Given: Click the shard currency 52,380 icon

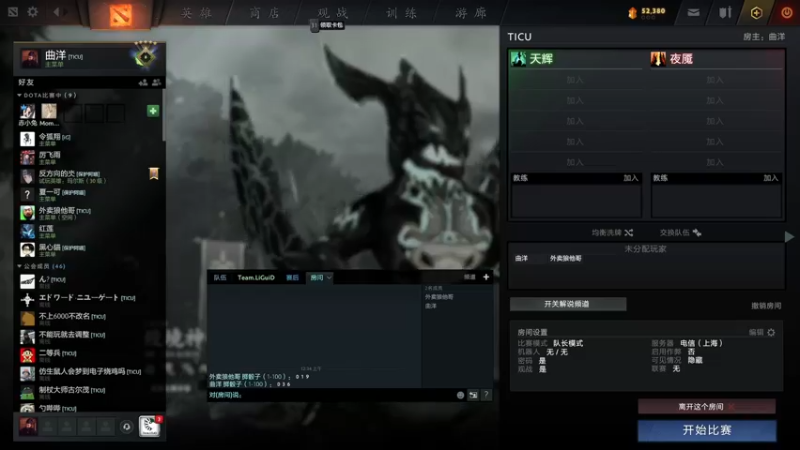Looking at the screenshot, I should (633, 13).
